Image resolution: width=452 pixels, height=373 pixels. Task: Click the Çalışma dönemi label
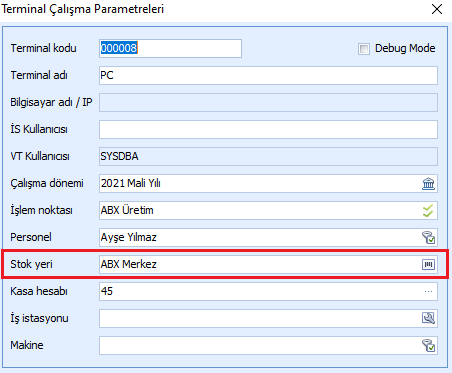coord(47,183)
